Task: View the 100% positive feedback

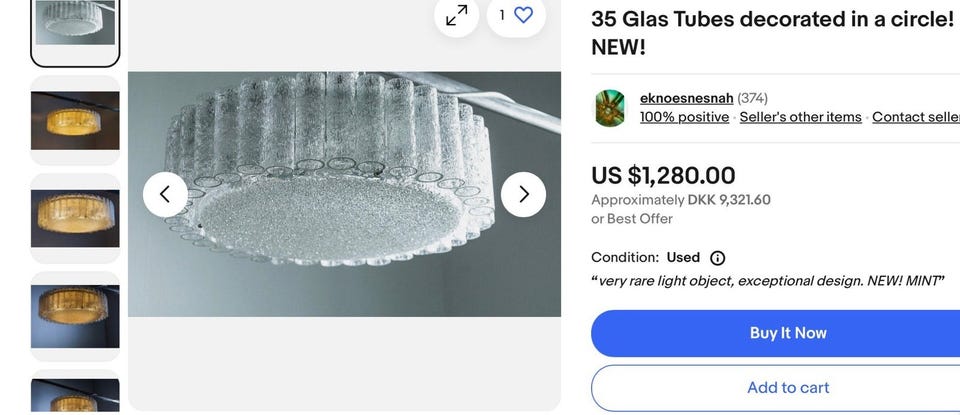Action: coord(684,117)
